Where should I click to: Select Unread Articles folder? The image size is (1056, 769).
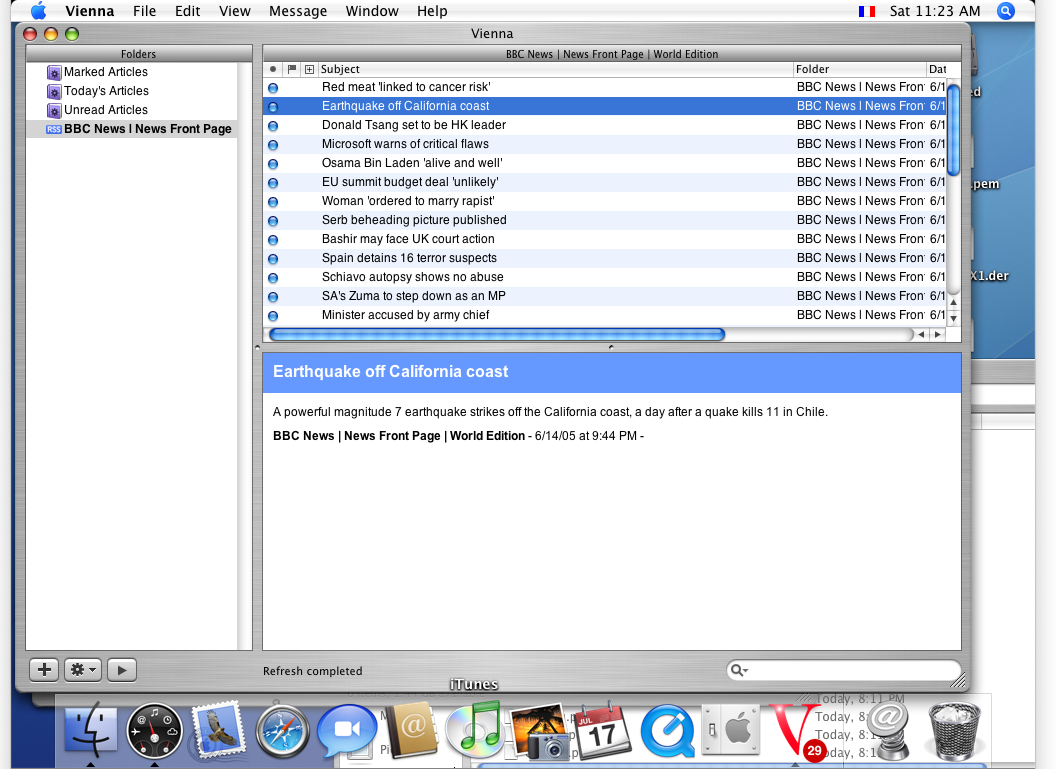pos(131,109)
